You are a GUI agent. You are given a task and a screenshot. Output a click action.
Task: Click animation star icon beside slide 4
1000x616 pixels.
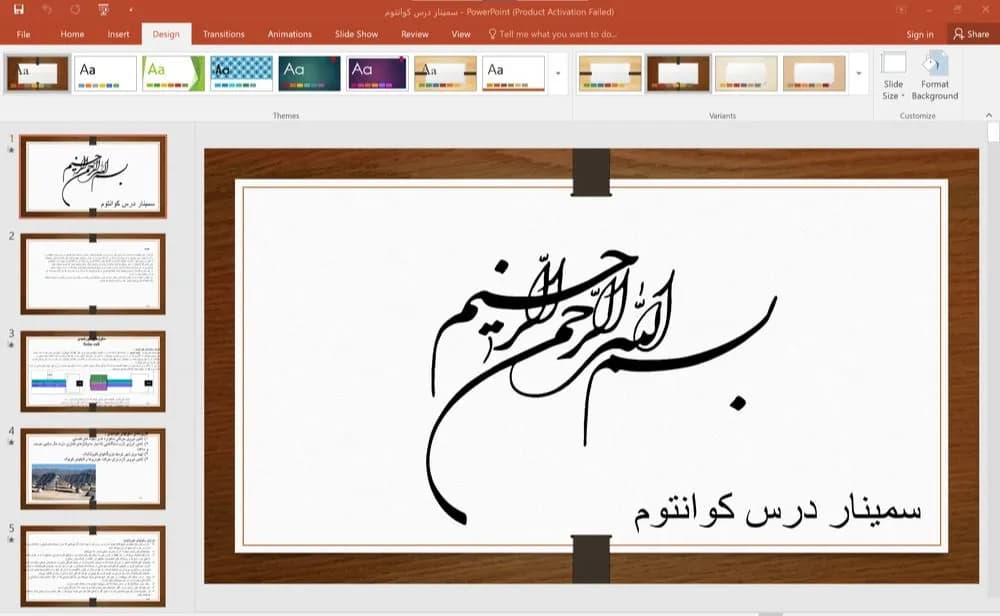[11, 443]
